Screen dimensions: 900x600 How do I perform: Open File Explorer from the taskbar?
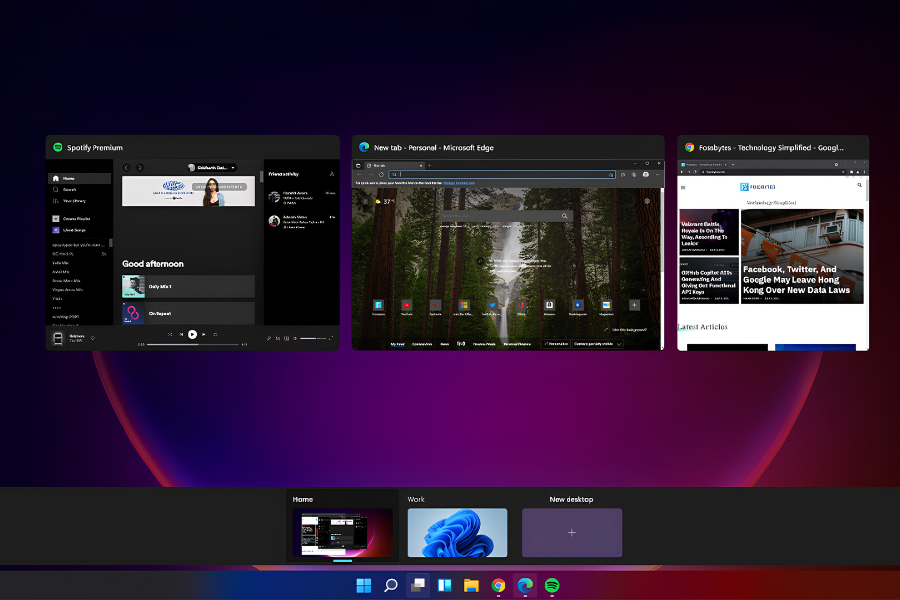[471, 585]
